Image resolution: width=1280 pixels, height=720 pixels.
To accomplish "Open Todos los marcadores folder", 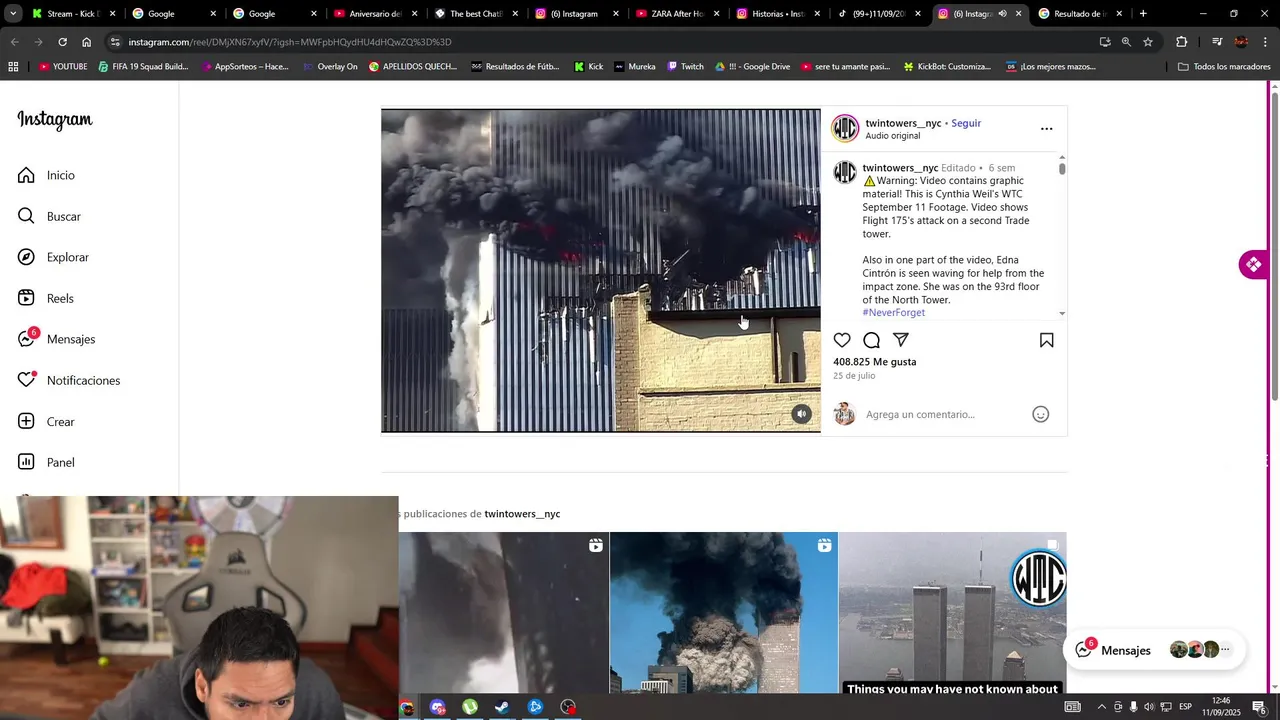I will click(x=1225, y=67).
